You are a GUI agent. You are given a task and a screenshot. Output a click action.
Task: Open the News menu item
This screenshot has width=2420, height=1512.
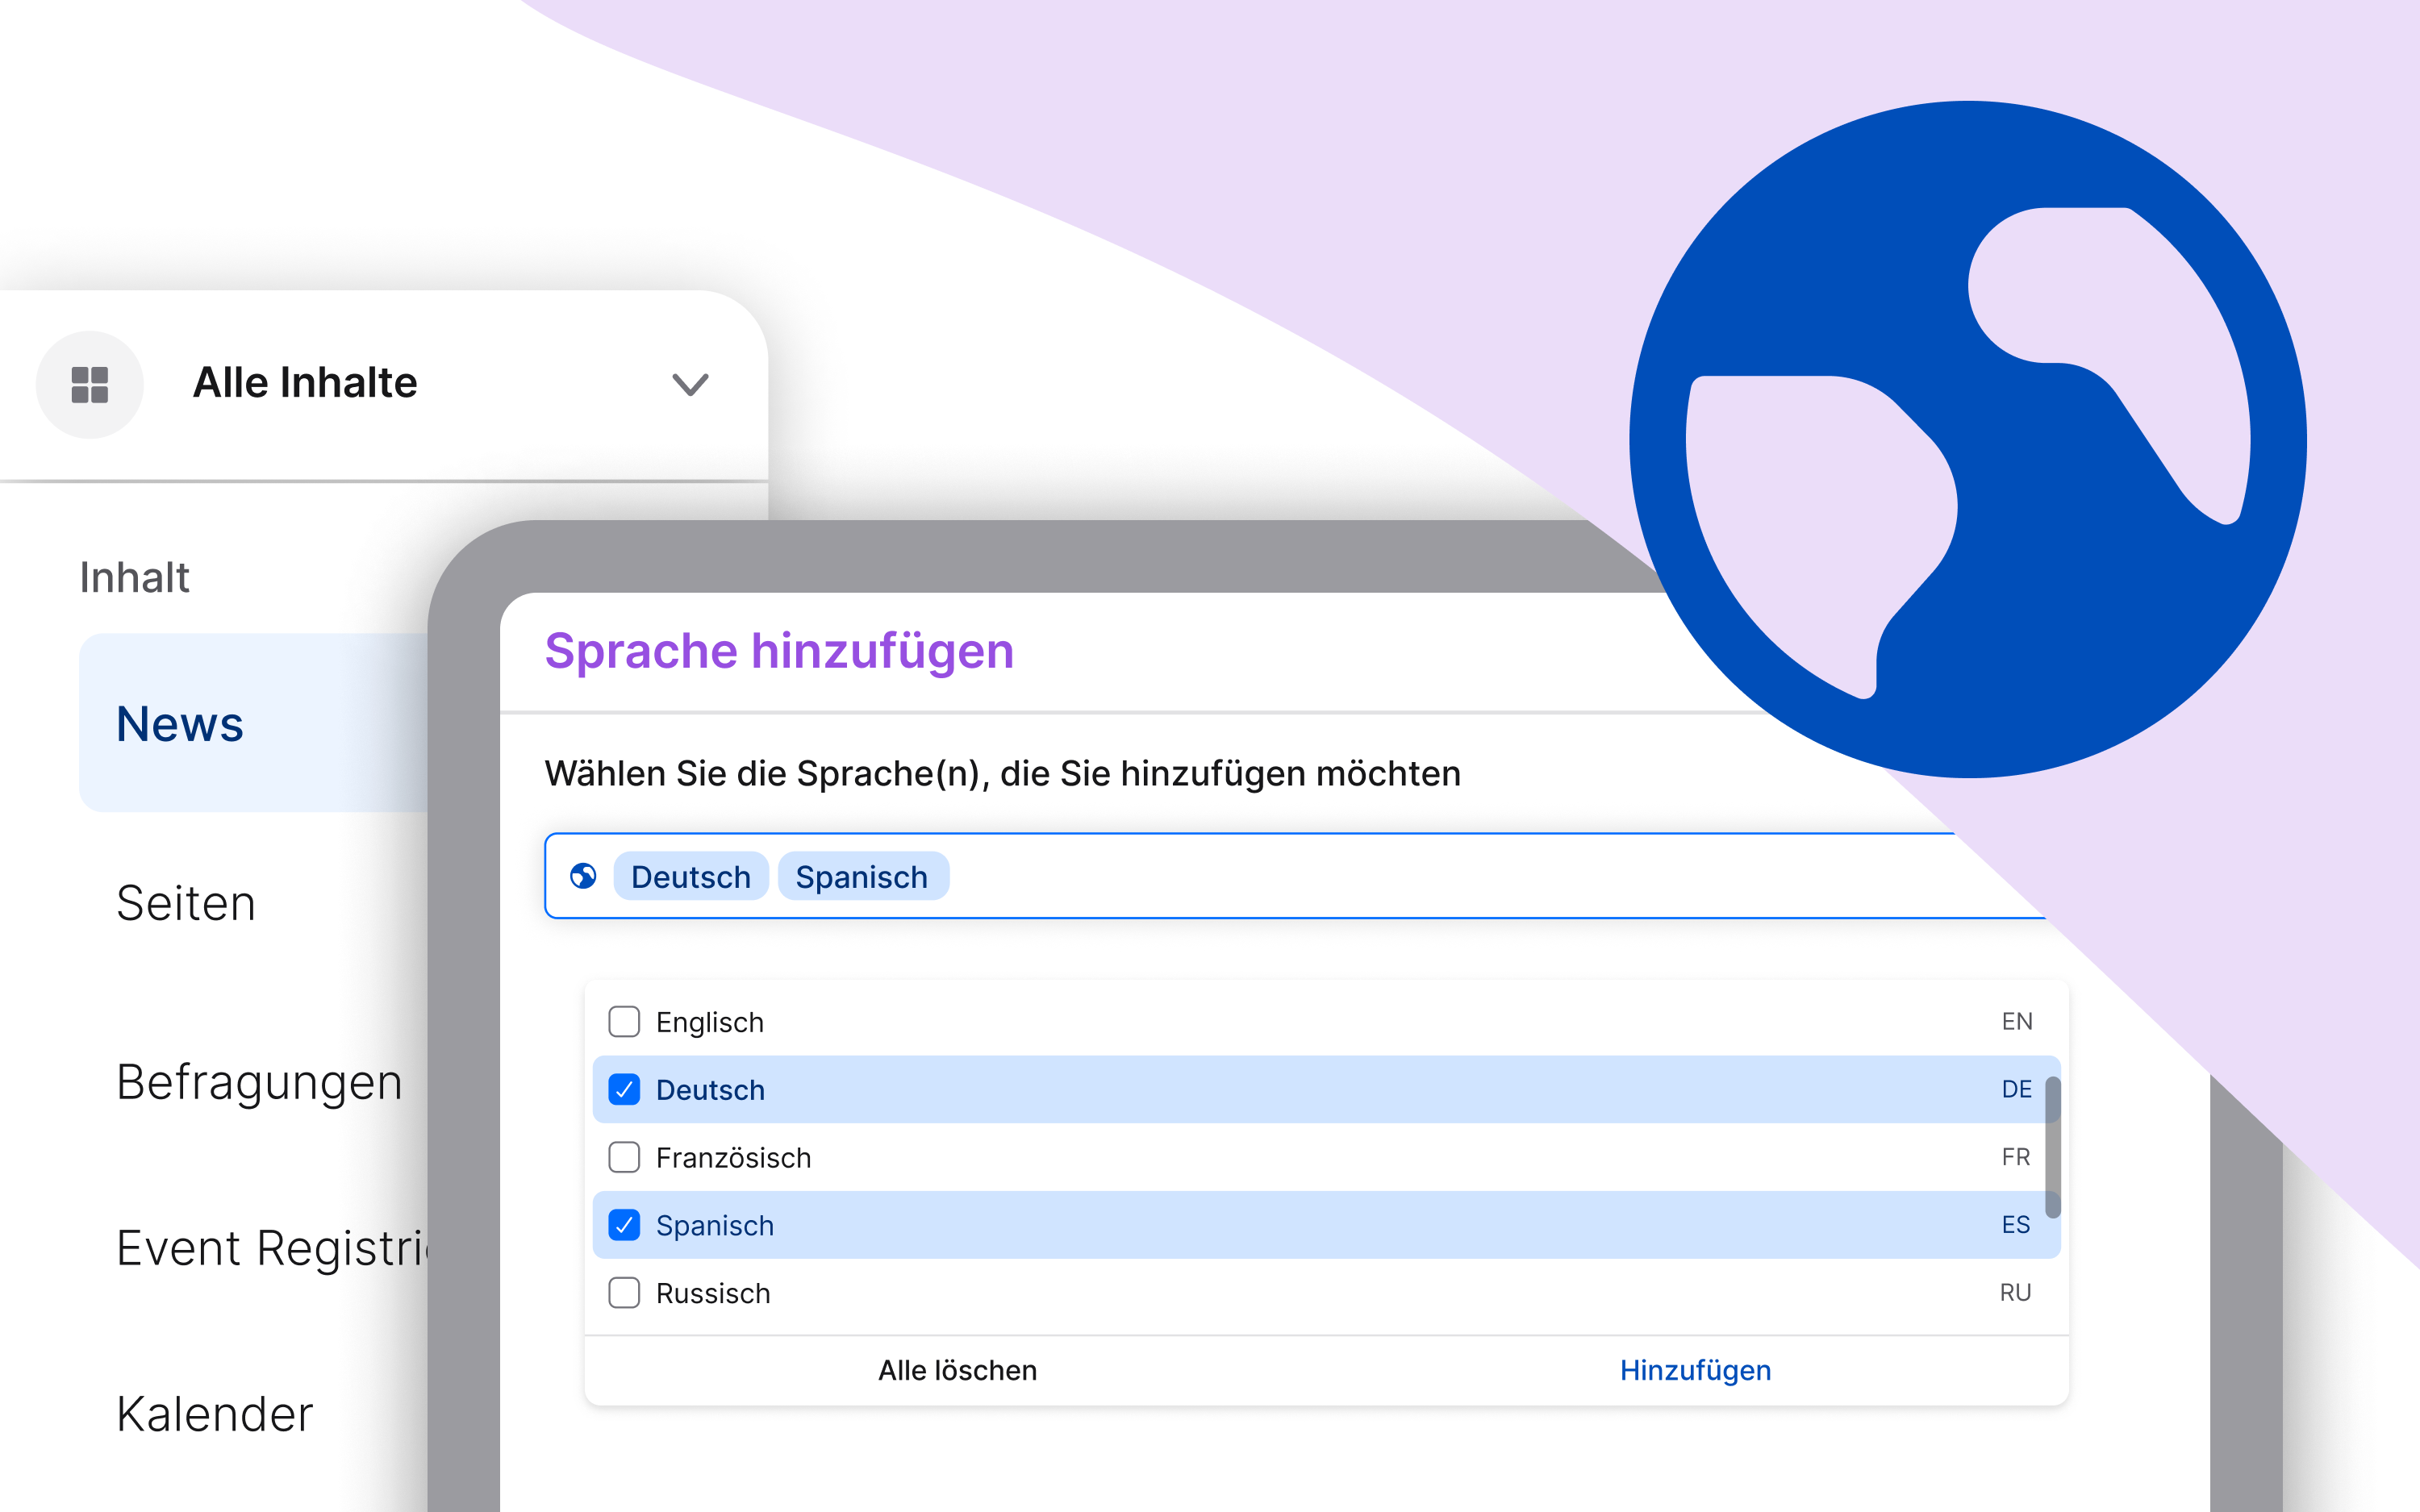tap(254, 723)
